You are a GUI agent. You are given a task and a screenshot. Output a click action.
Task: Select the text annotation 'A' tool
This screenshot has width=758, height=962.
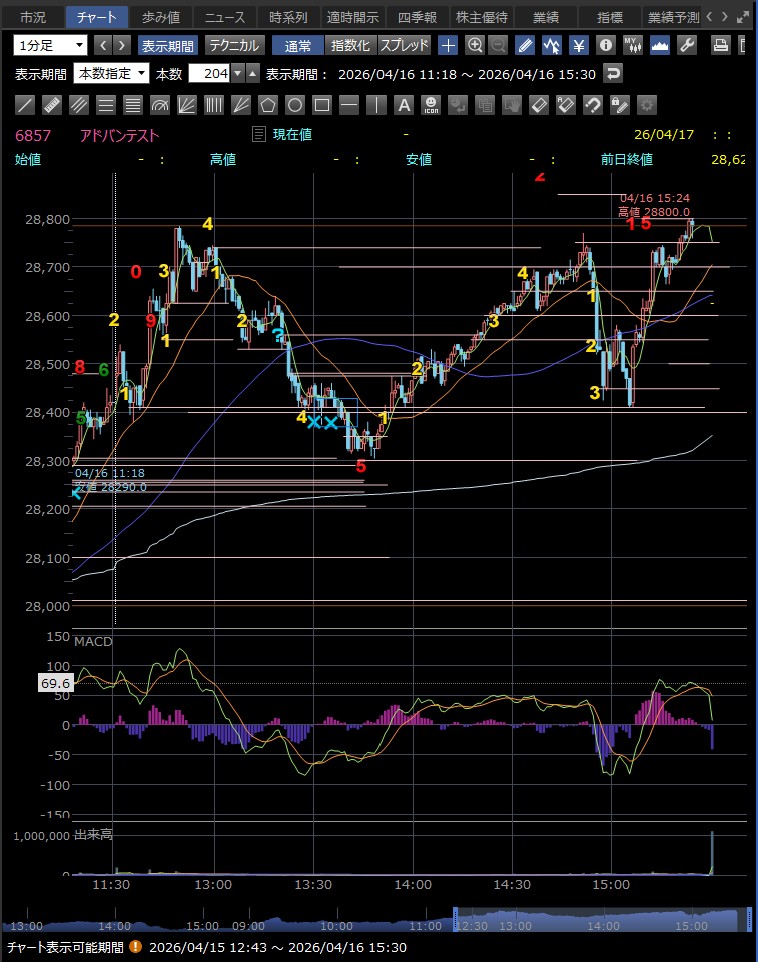click(403, 105)
